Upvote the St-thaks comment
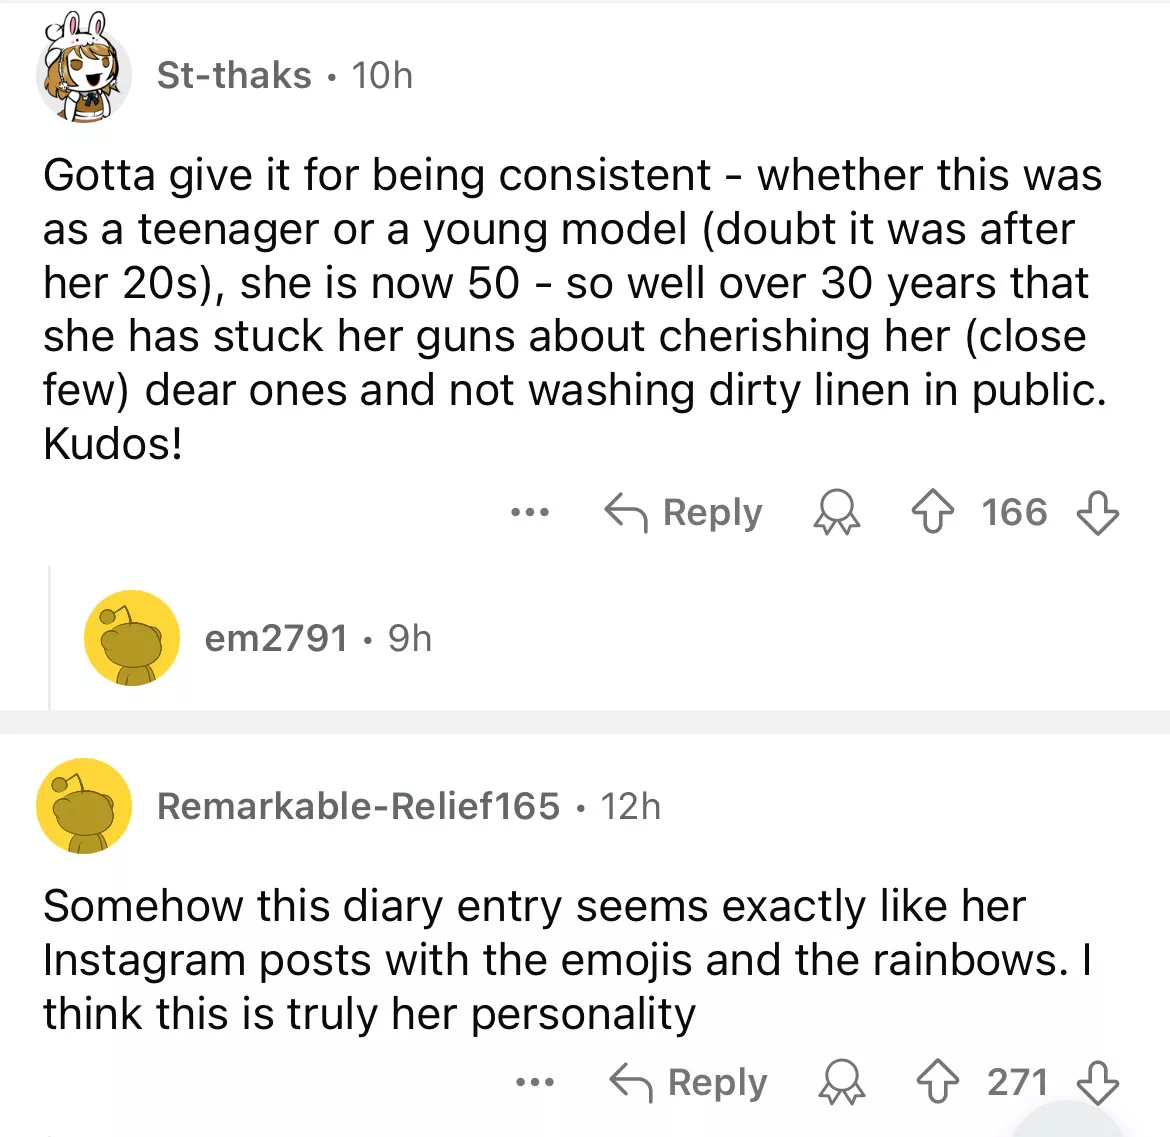 (x=932, y=513)
